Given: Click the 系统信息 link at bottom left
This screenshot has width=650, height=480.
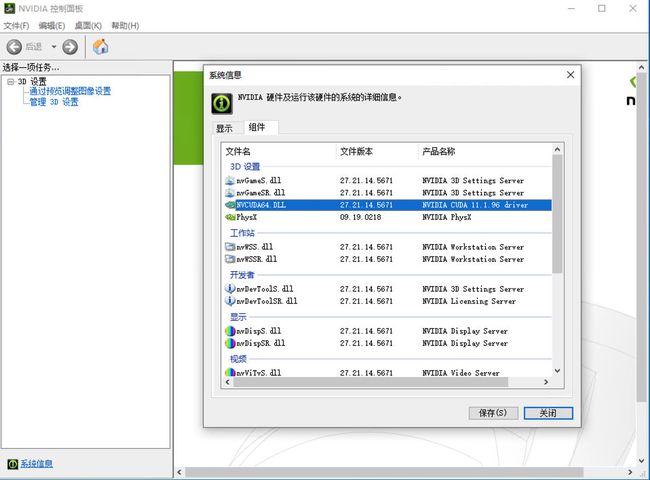Looking at the screenshot, I should (36, 464).
